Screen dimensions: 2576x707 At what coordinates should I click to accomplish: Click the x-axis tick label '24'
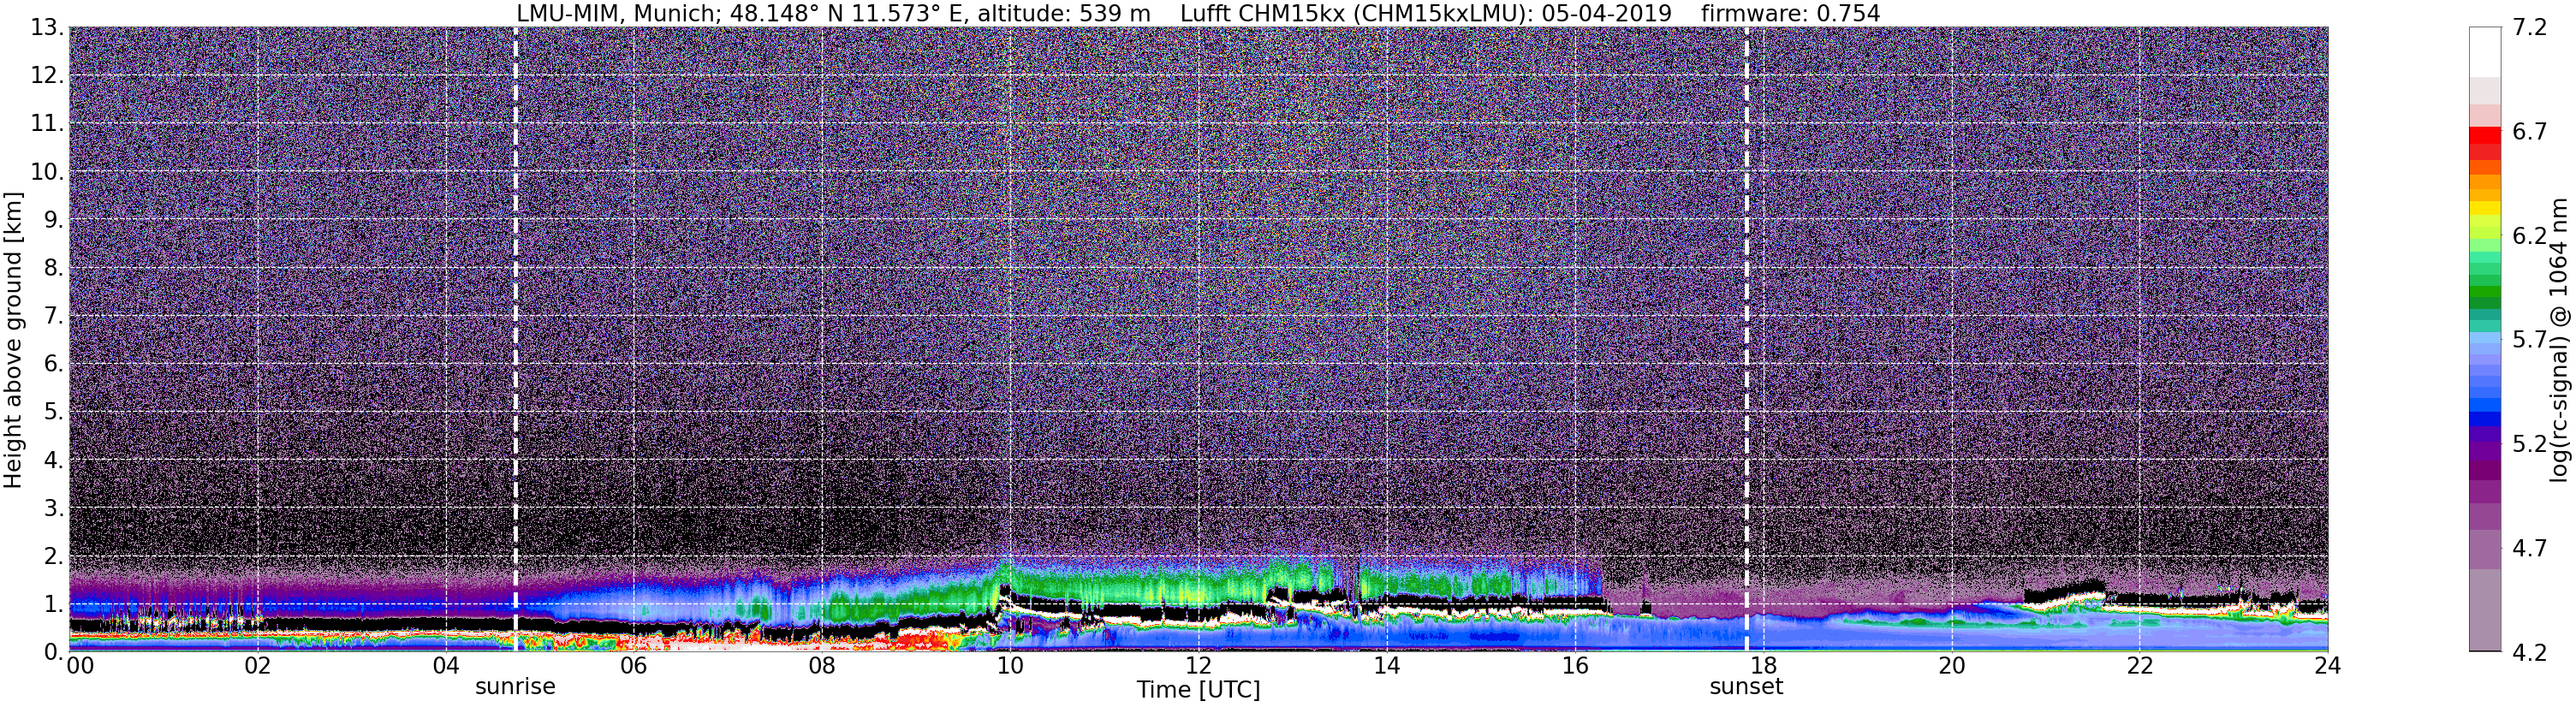2327,665
